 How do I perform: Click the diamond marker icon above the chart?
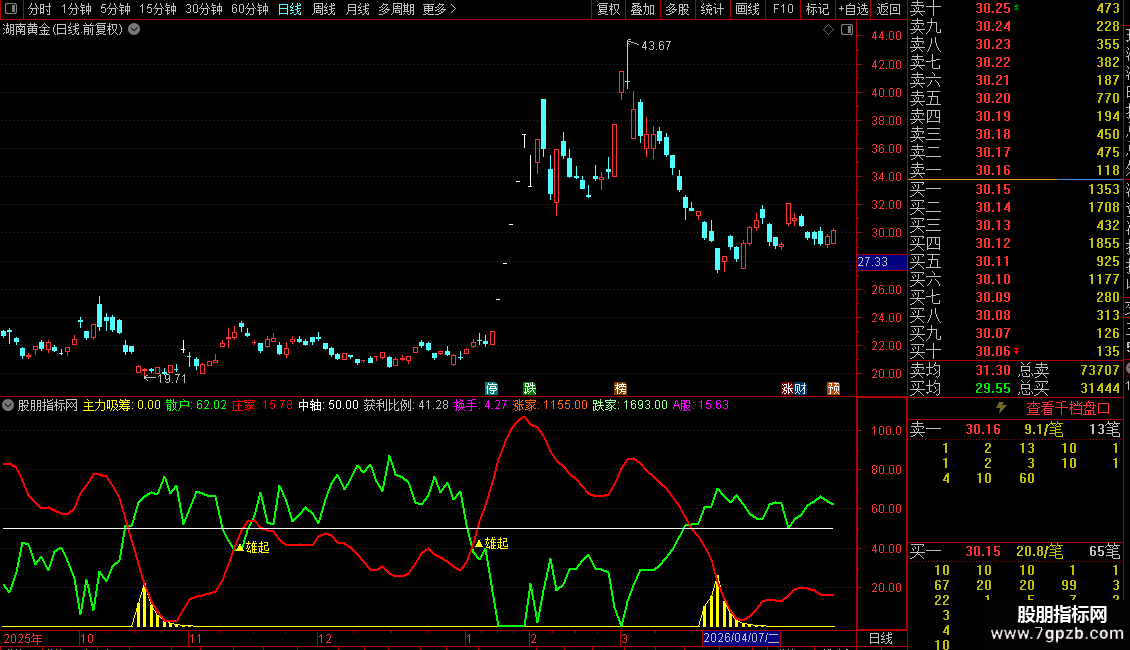828,30
